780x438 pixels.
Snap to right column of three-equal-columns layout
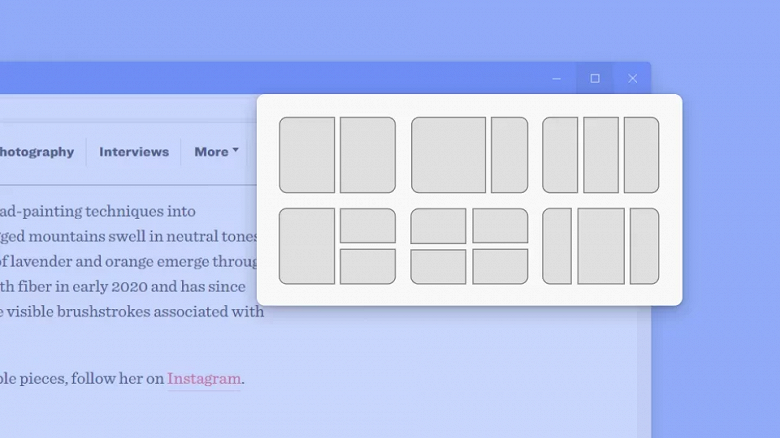(x=641, y=155)
